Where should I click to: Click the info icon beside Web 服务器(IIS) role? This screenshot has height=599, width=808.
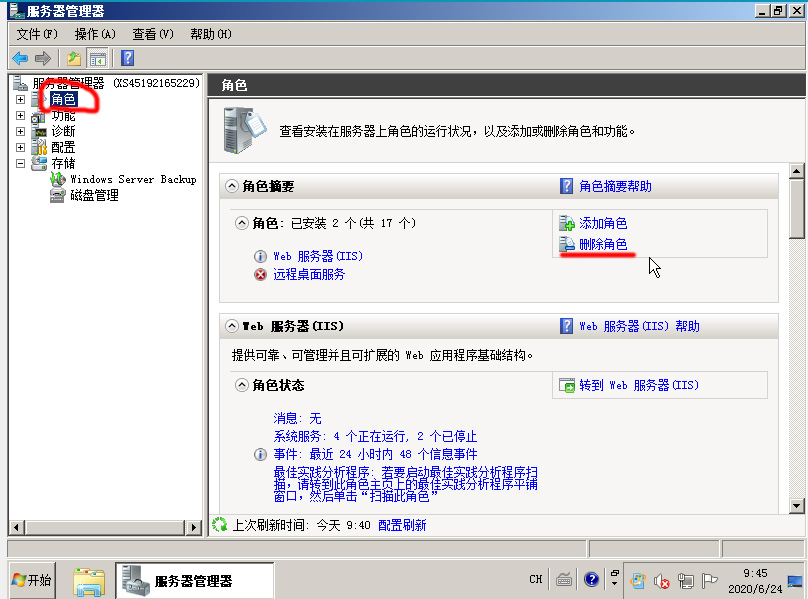tap(260, 256)
